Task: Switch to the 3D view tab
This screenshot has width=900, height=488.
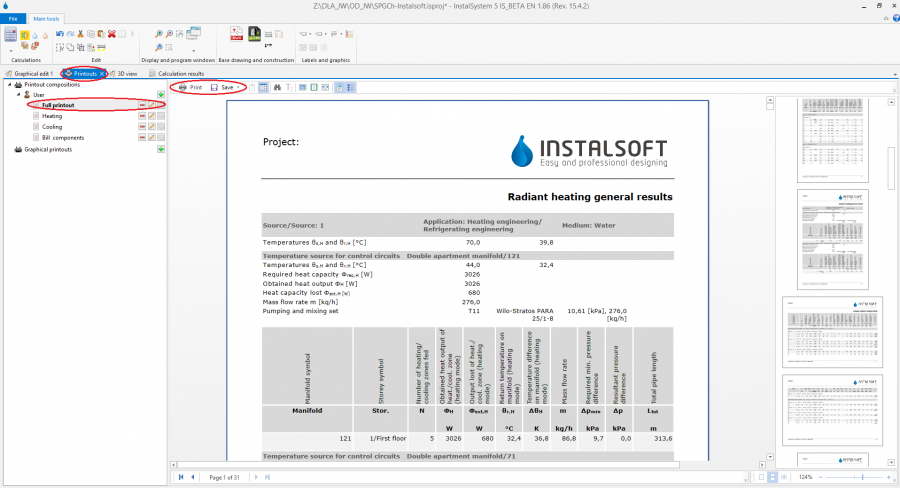Action: 127,73
